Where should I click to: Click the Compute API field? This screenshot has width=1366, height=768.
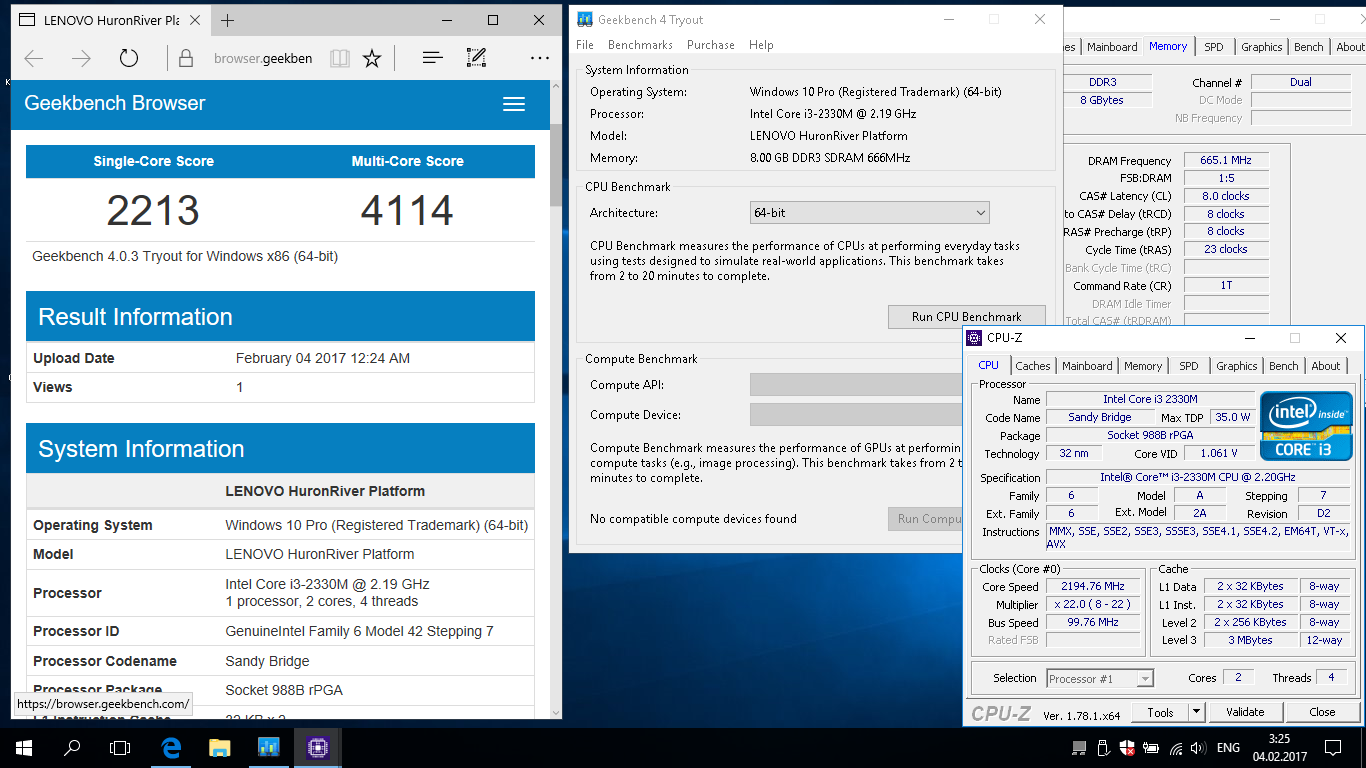pyautogui.click(x=856, y=385)
